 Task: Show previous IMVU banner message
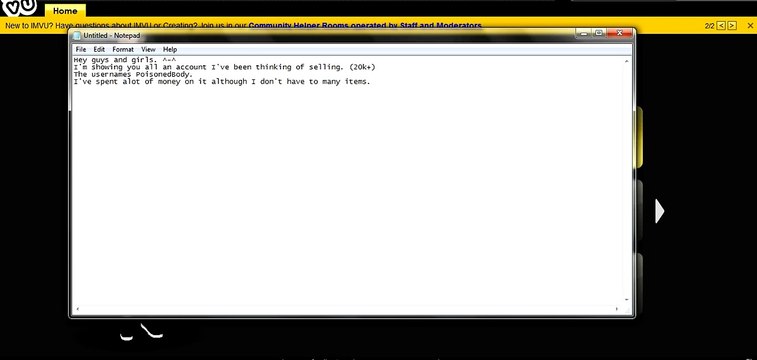pos(721,26)
